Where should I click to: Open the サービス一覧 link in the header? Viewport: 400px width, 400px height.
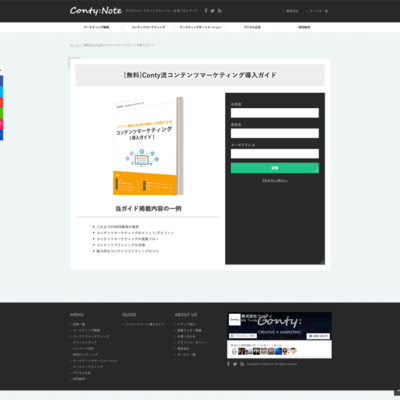point(318,11)
